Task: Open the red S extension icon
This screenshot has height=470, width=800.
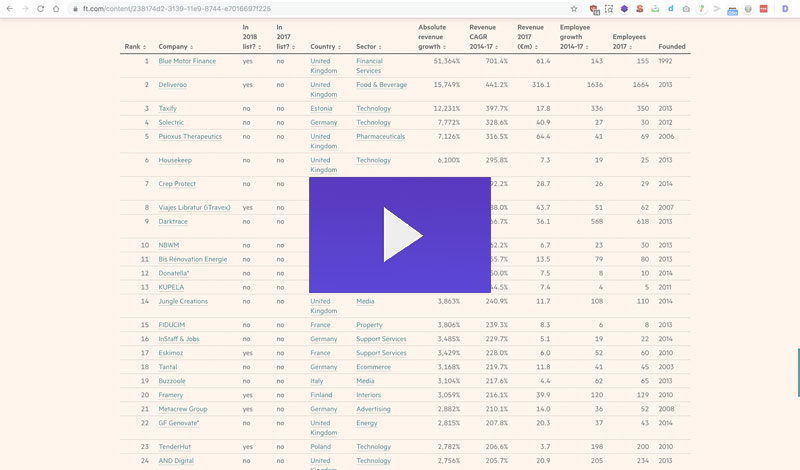Action: (640, 9)
